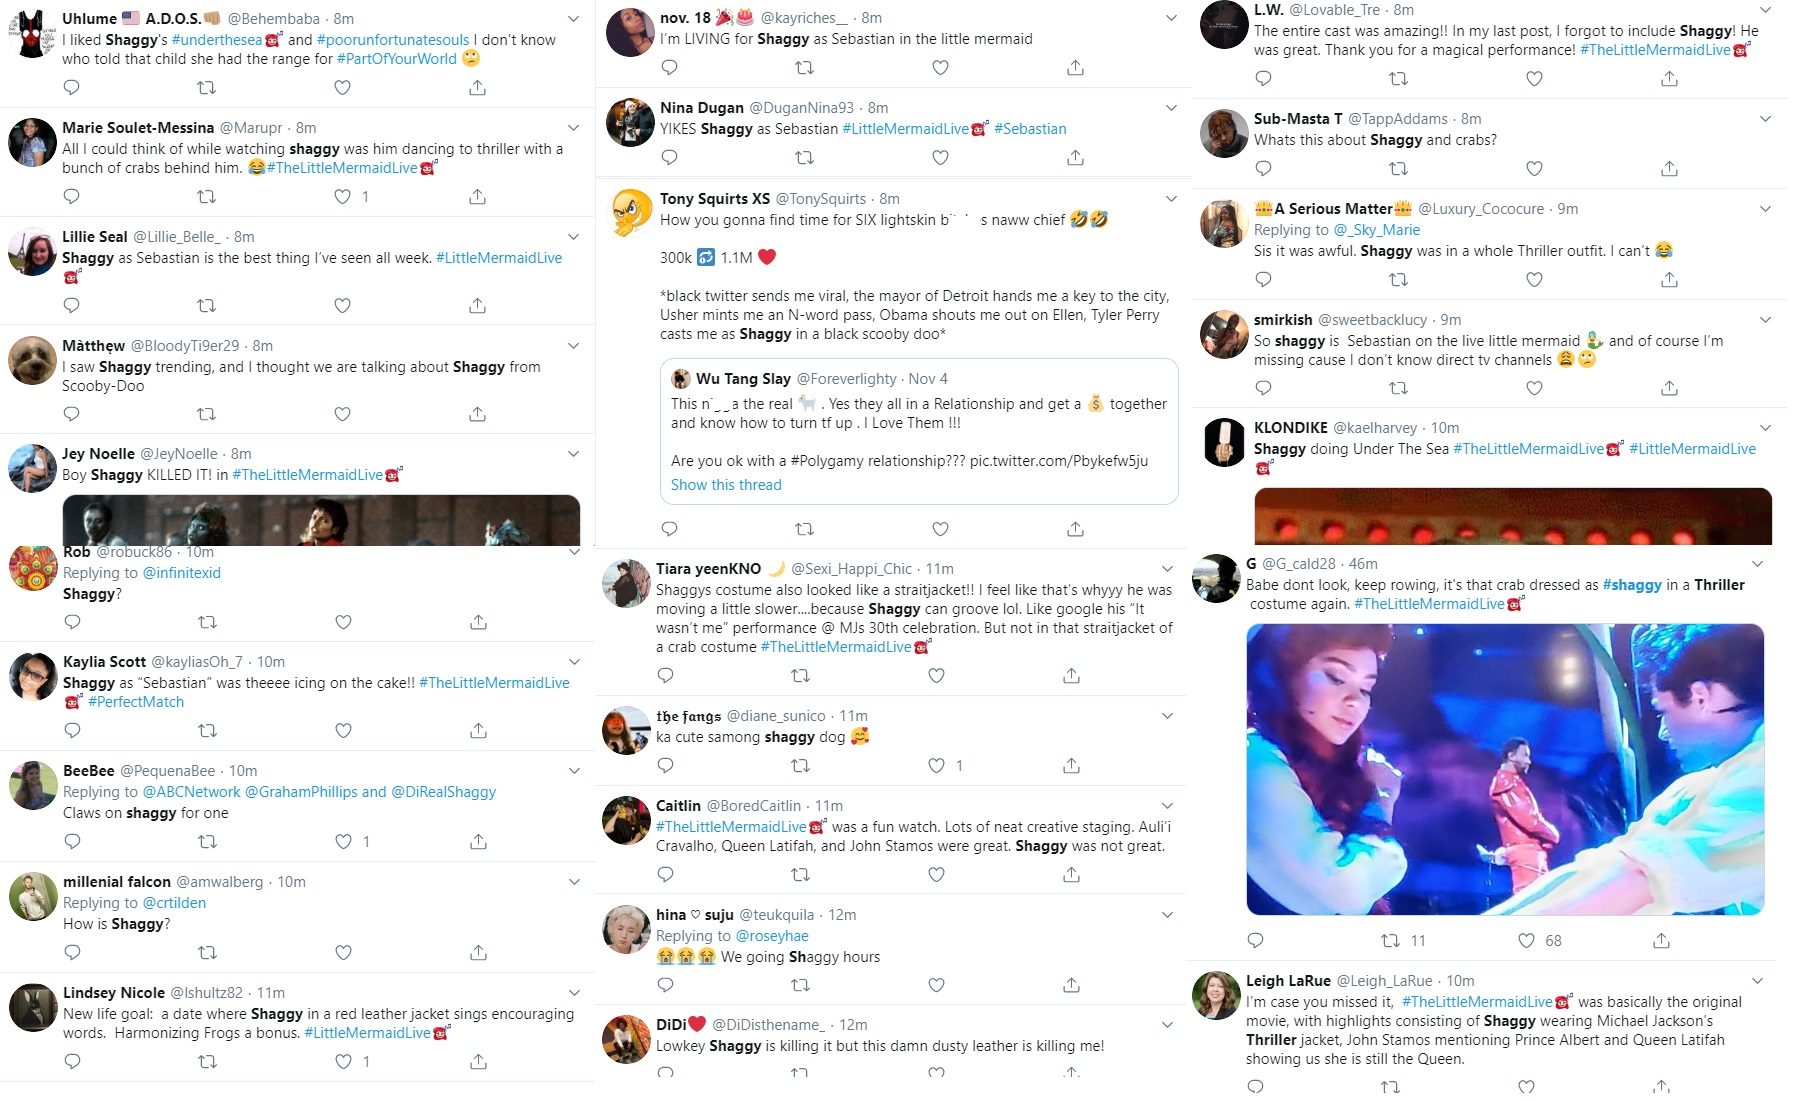The image size is (1800, 1101).
Task: Open #PerfectMatch hashtag in Kaylia's tweet
Action: pyautogui.click(x=136, y=702)
